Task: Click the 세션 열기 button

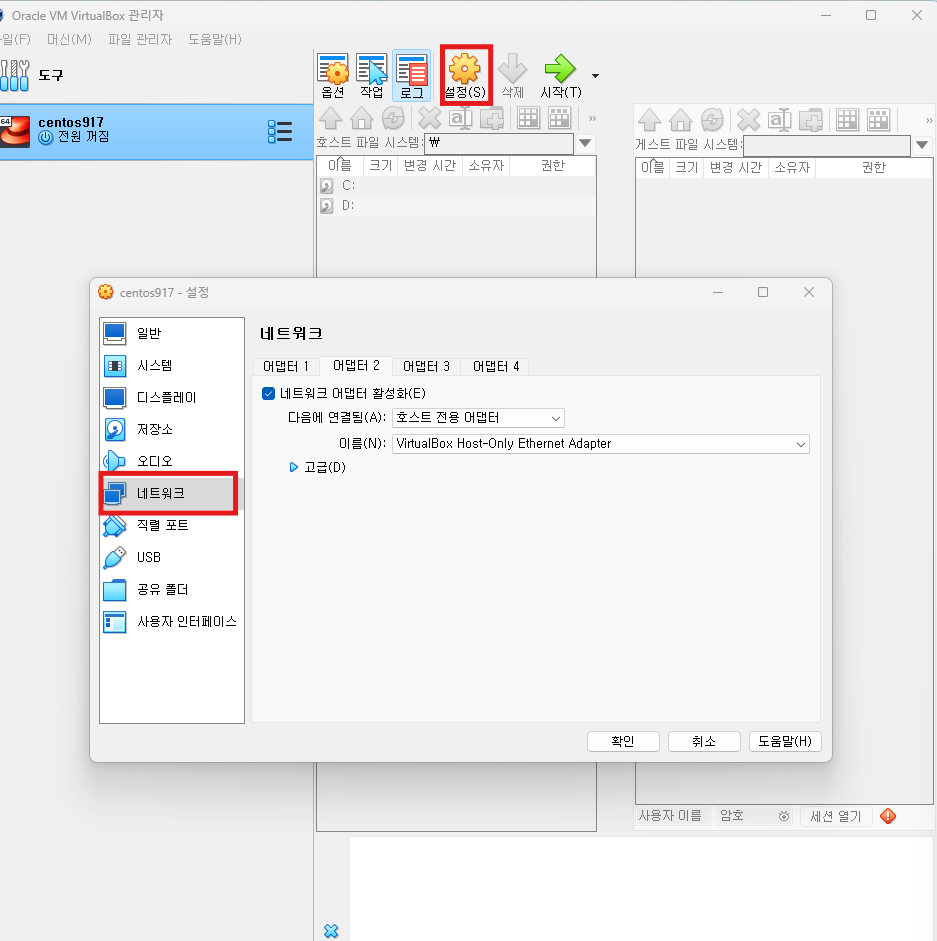Action: [x=836, y=816]
